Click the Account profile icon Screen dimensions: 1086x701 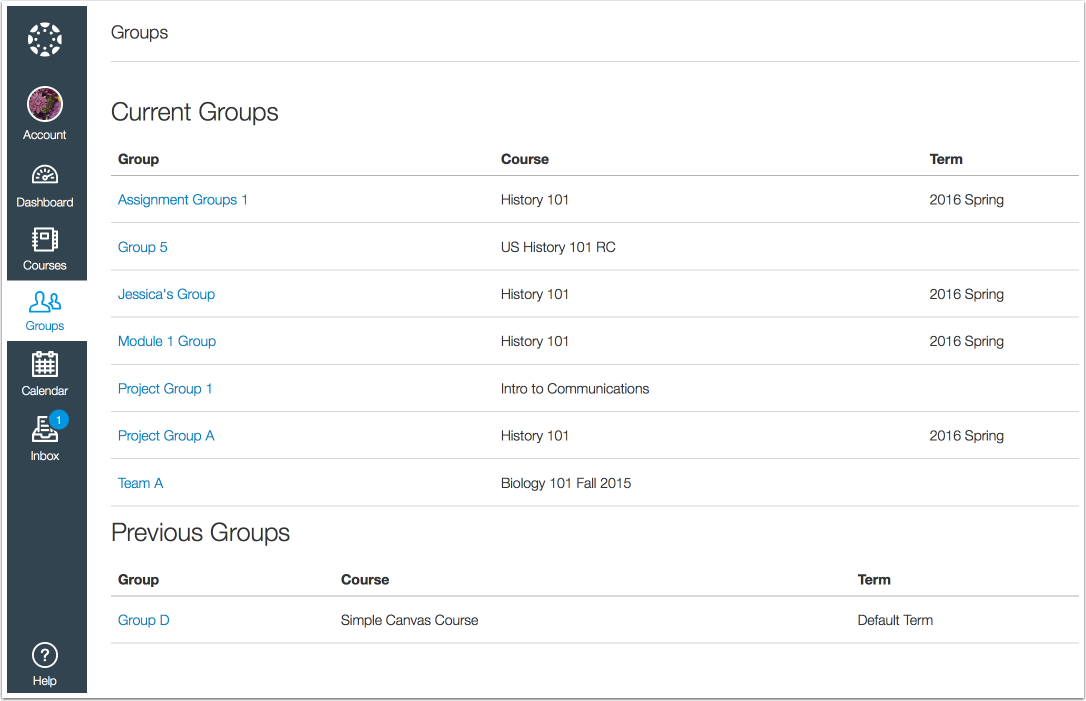pos(45,103)
